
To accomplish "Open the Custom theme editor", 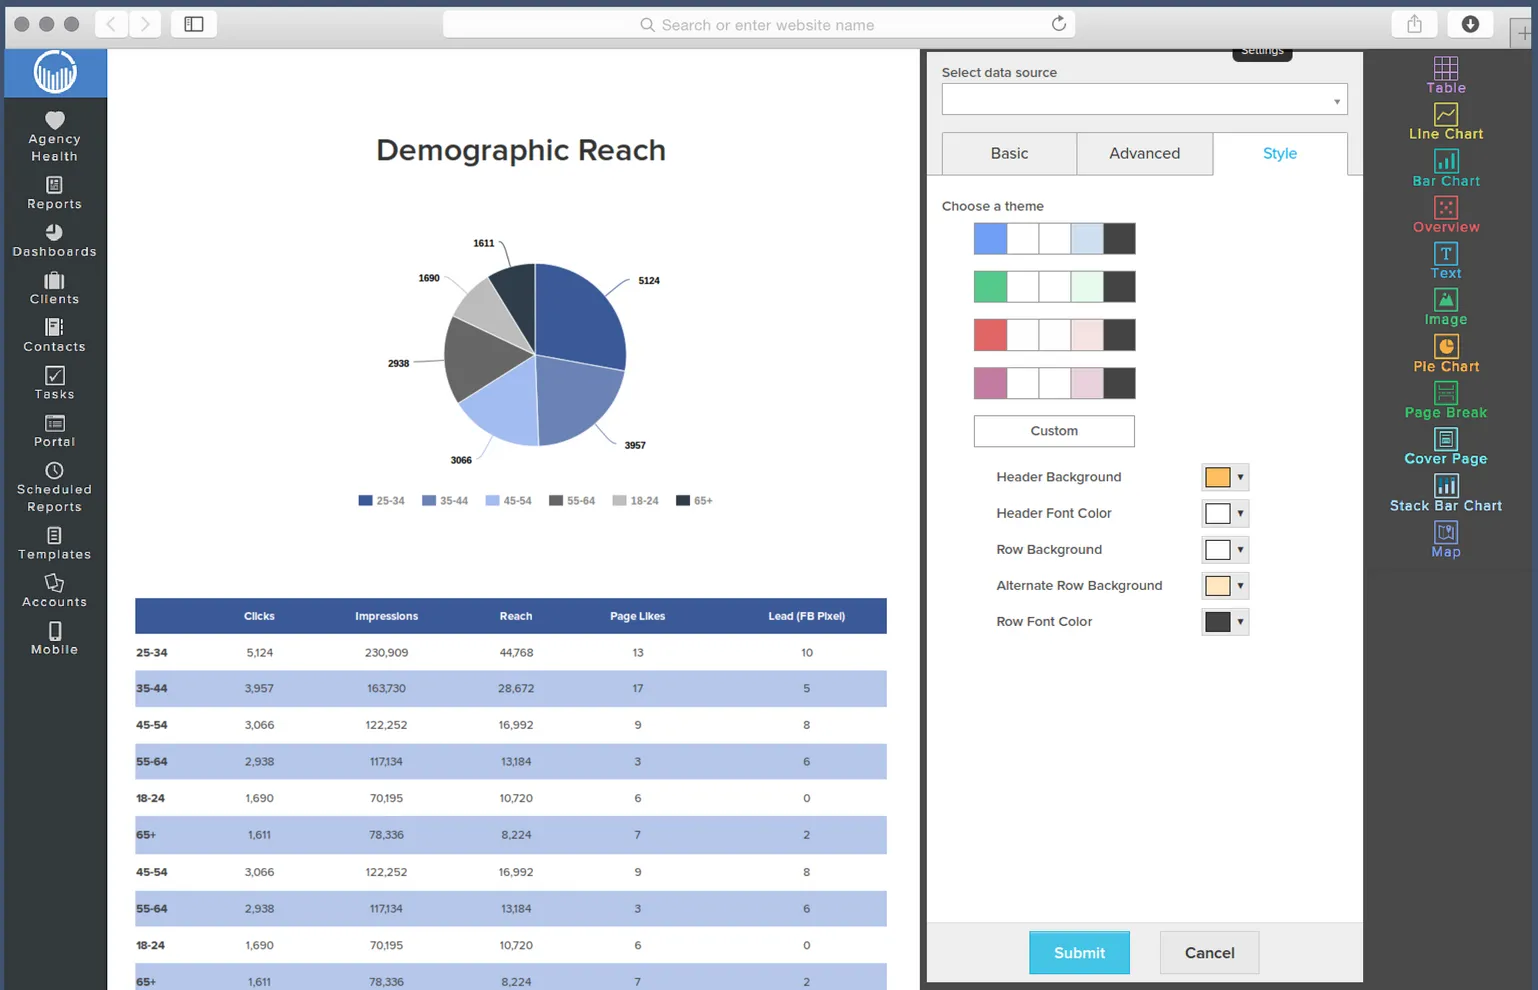I will pyautogui.click(x=1053, y=431).
